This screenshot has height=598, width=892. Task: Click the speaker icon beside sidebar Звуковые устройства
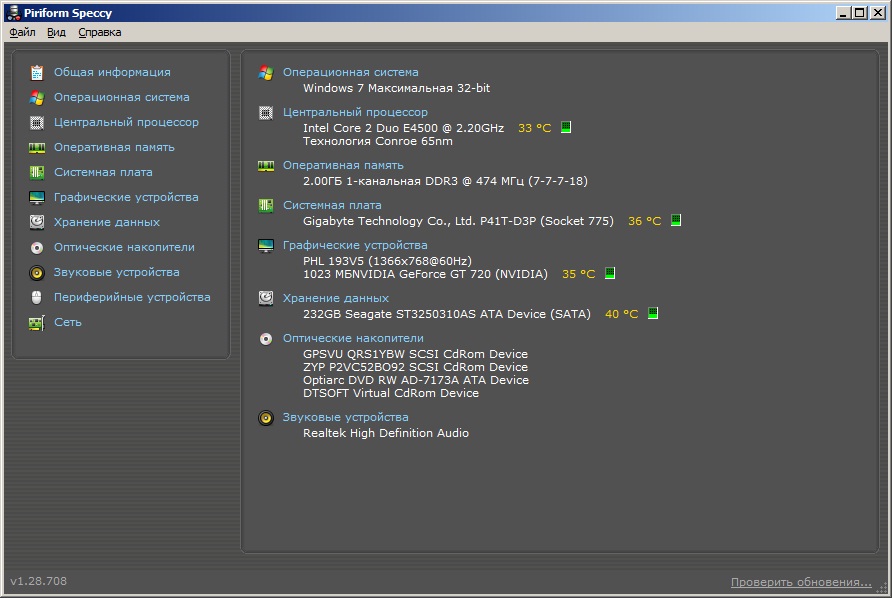pos(36,273)
